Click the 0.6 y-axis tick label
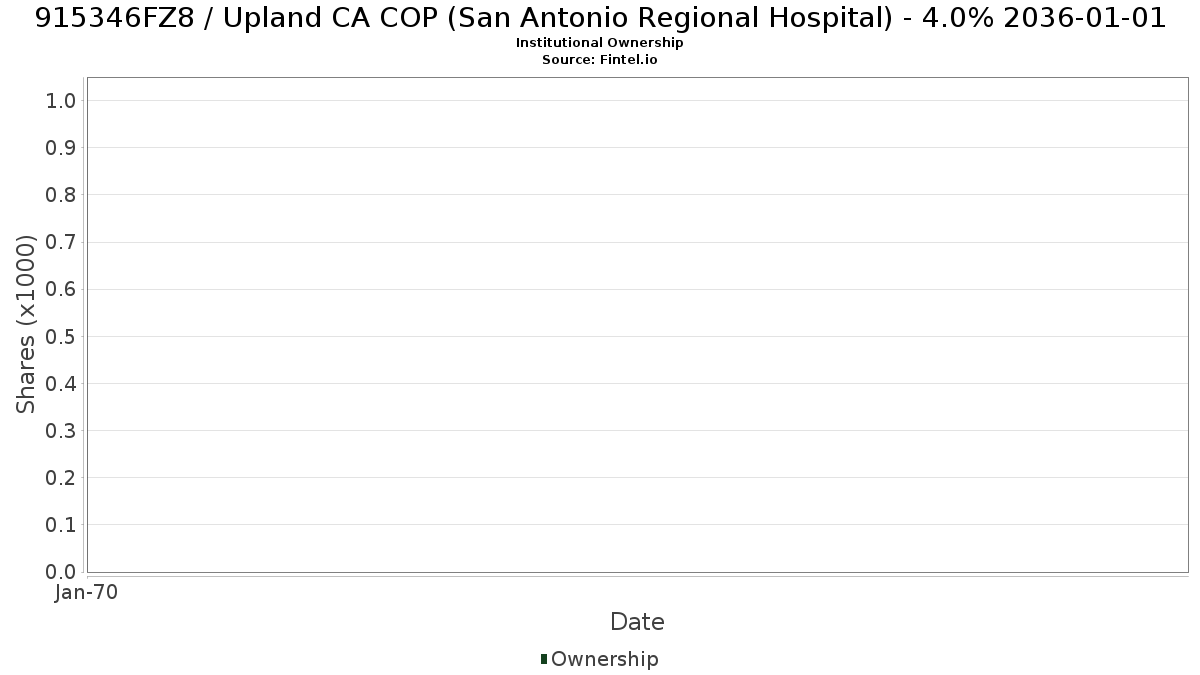 pos(61,289)
